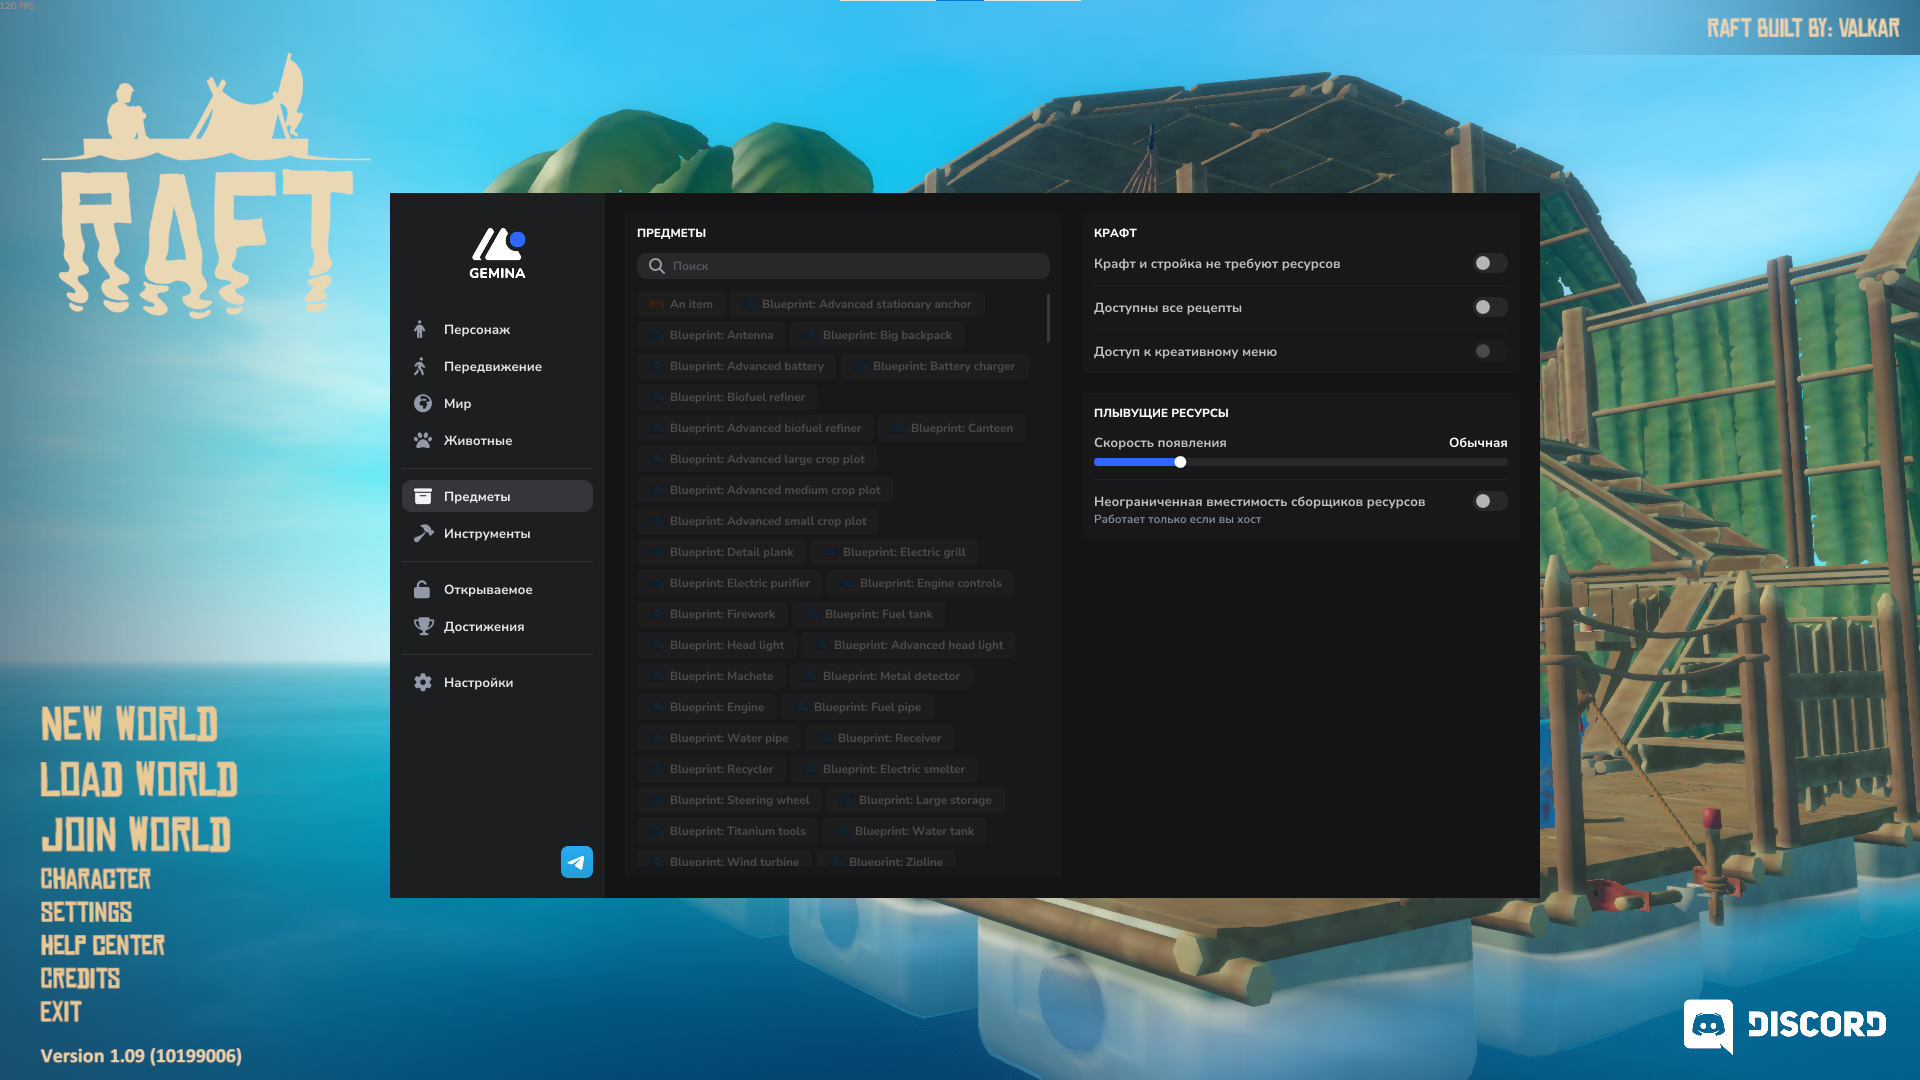Click the Передвижение running figure icon

(x=420, y=366)
